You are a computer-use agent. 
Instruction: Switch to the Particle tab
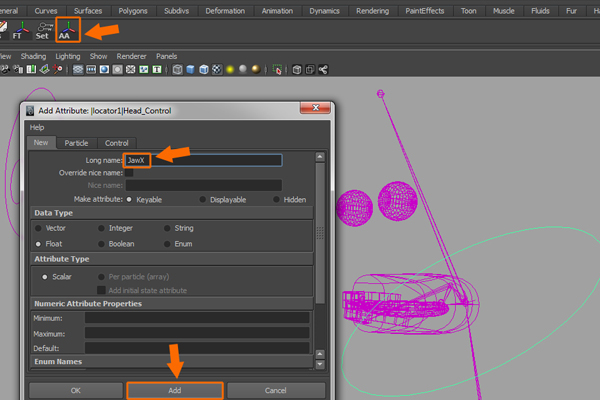point(76,143)
